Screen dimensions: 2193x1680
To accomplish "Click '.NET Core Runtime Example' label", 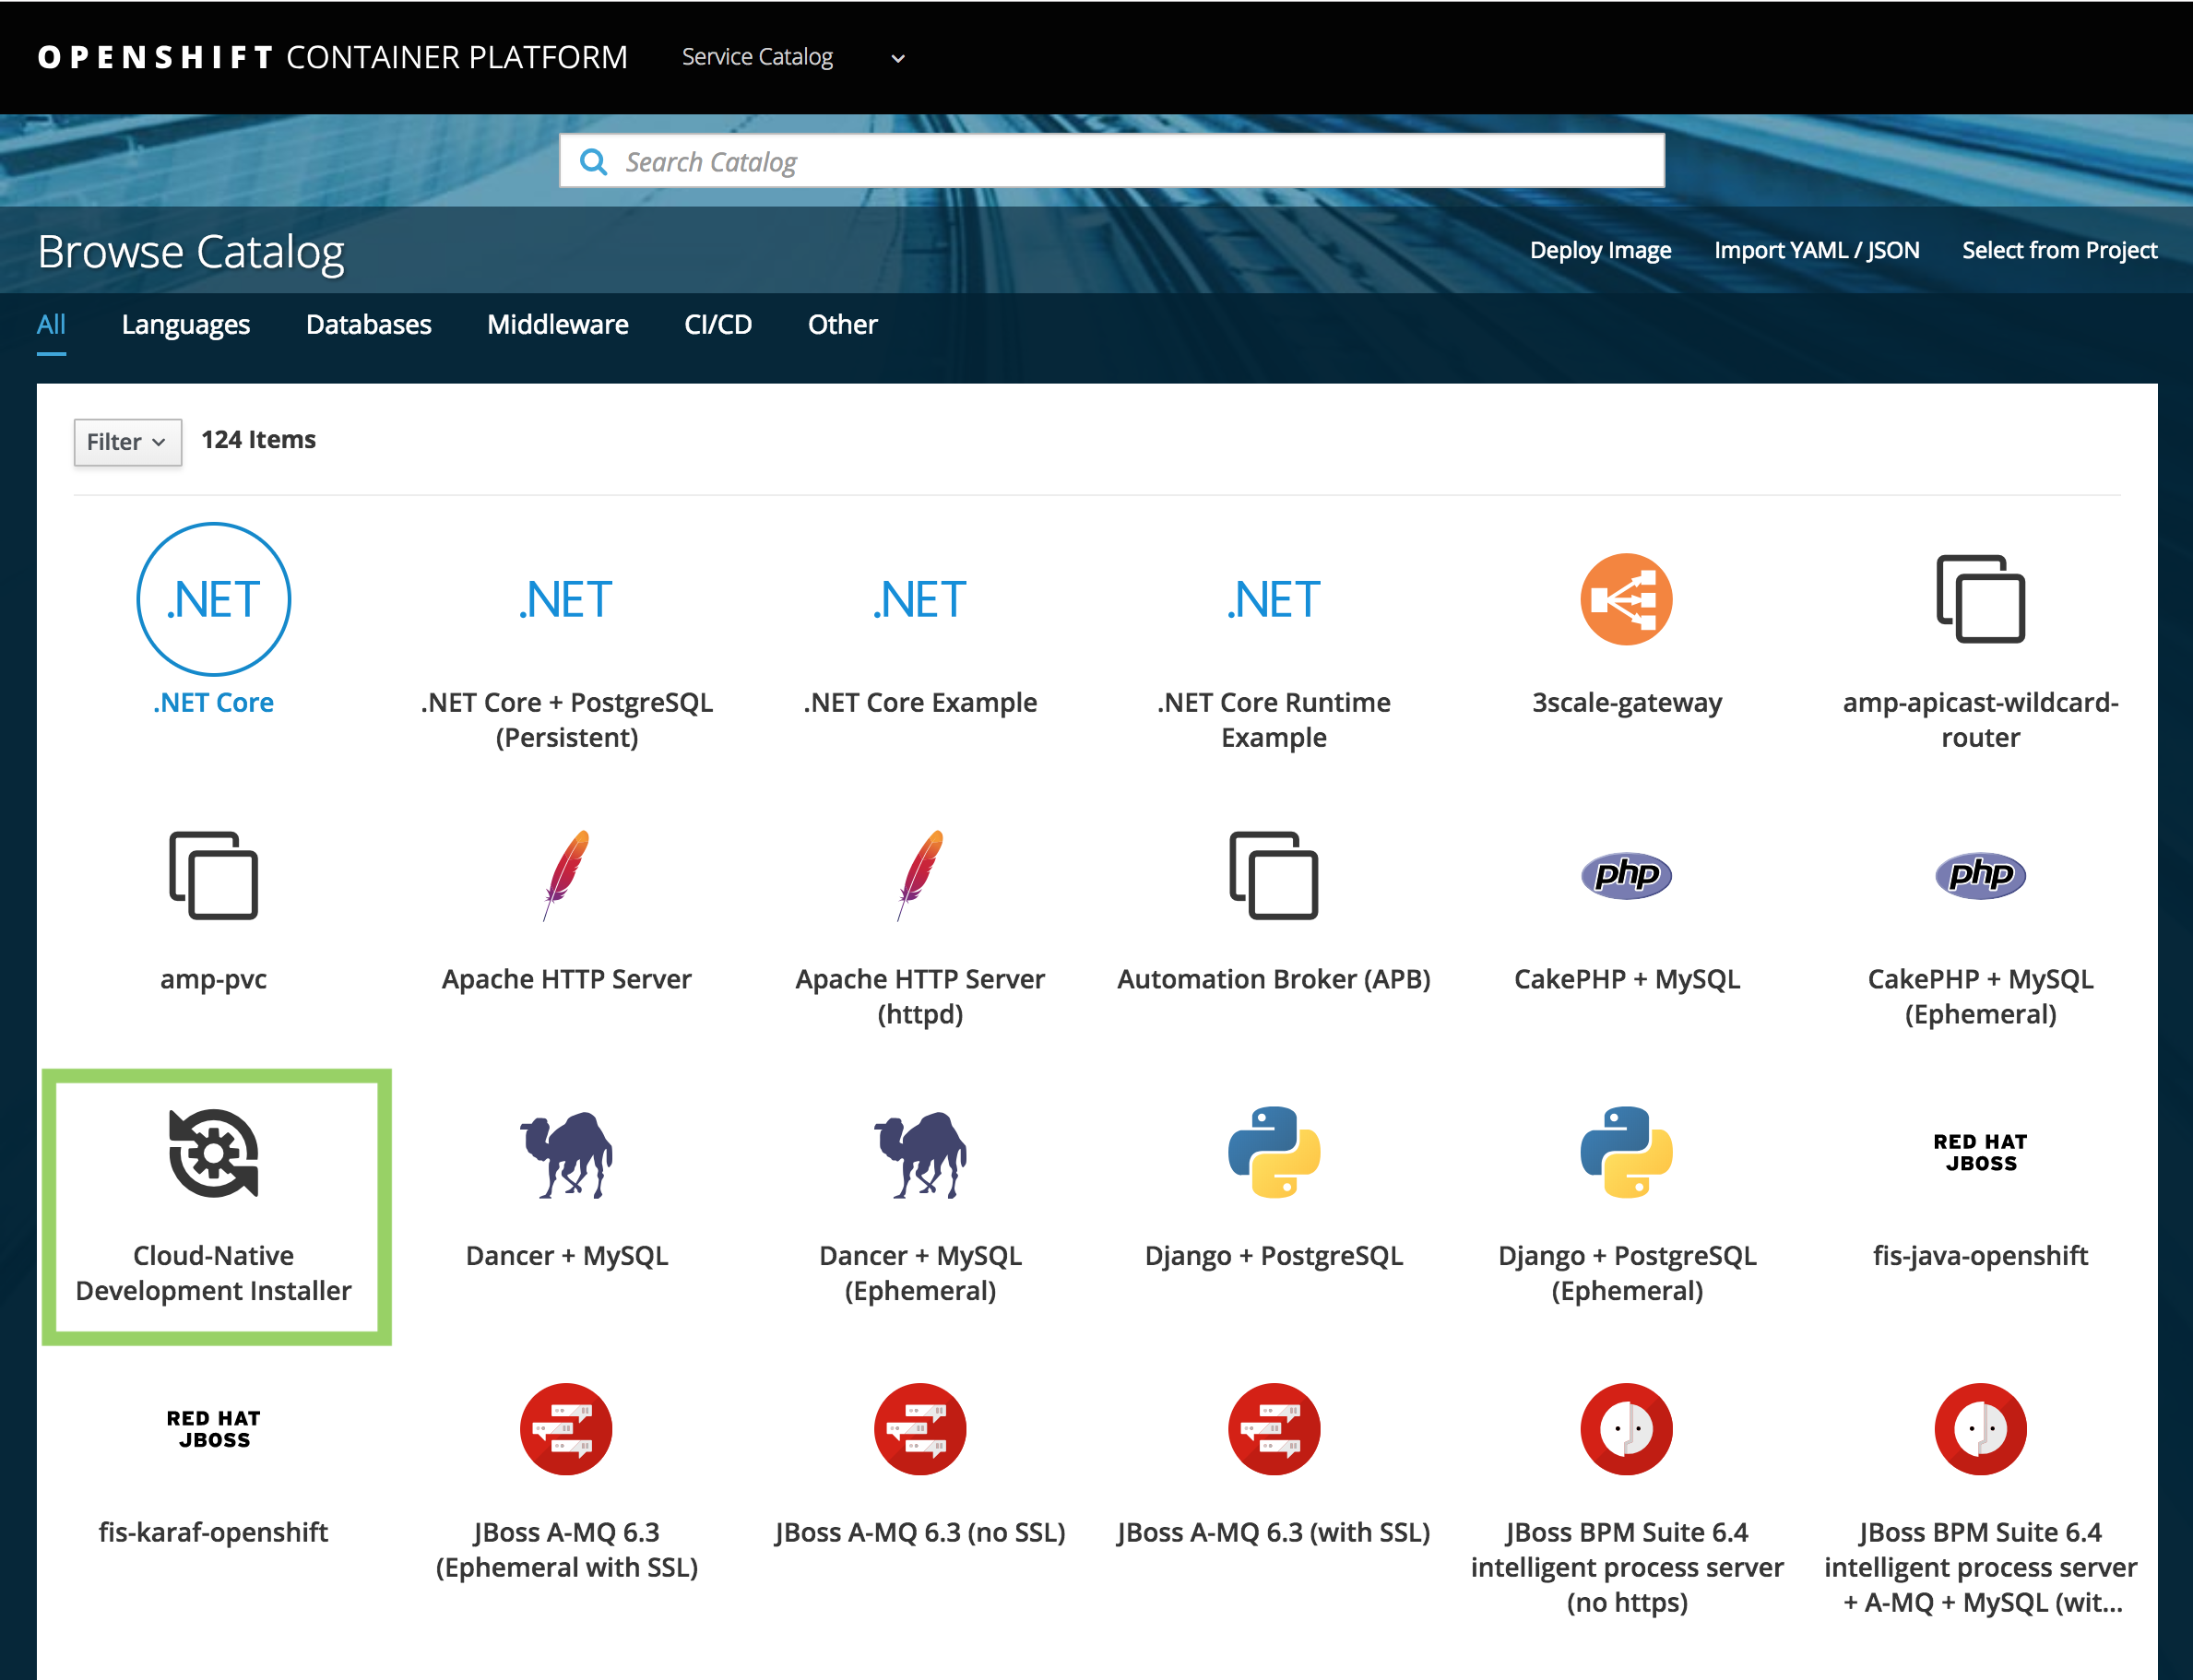I will 1273,719.
